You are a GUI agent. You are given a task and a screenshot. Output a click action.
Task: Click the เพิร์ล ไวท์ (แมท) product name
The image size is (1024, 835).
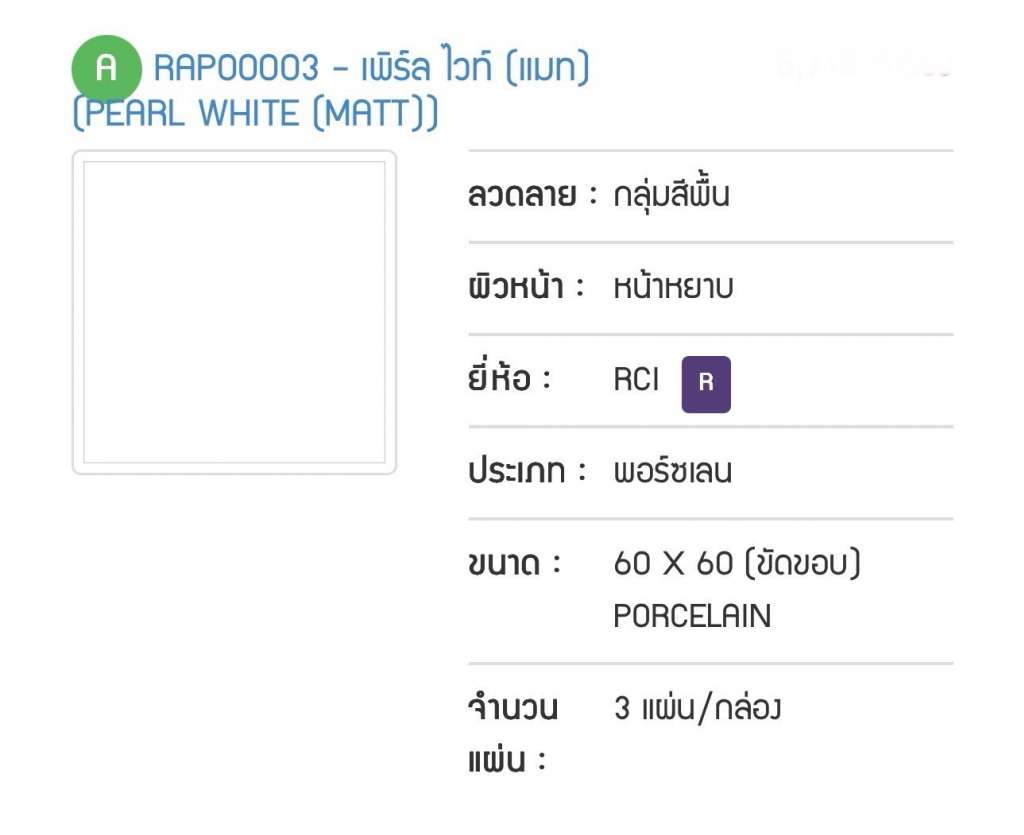[475, 67]
